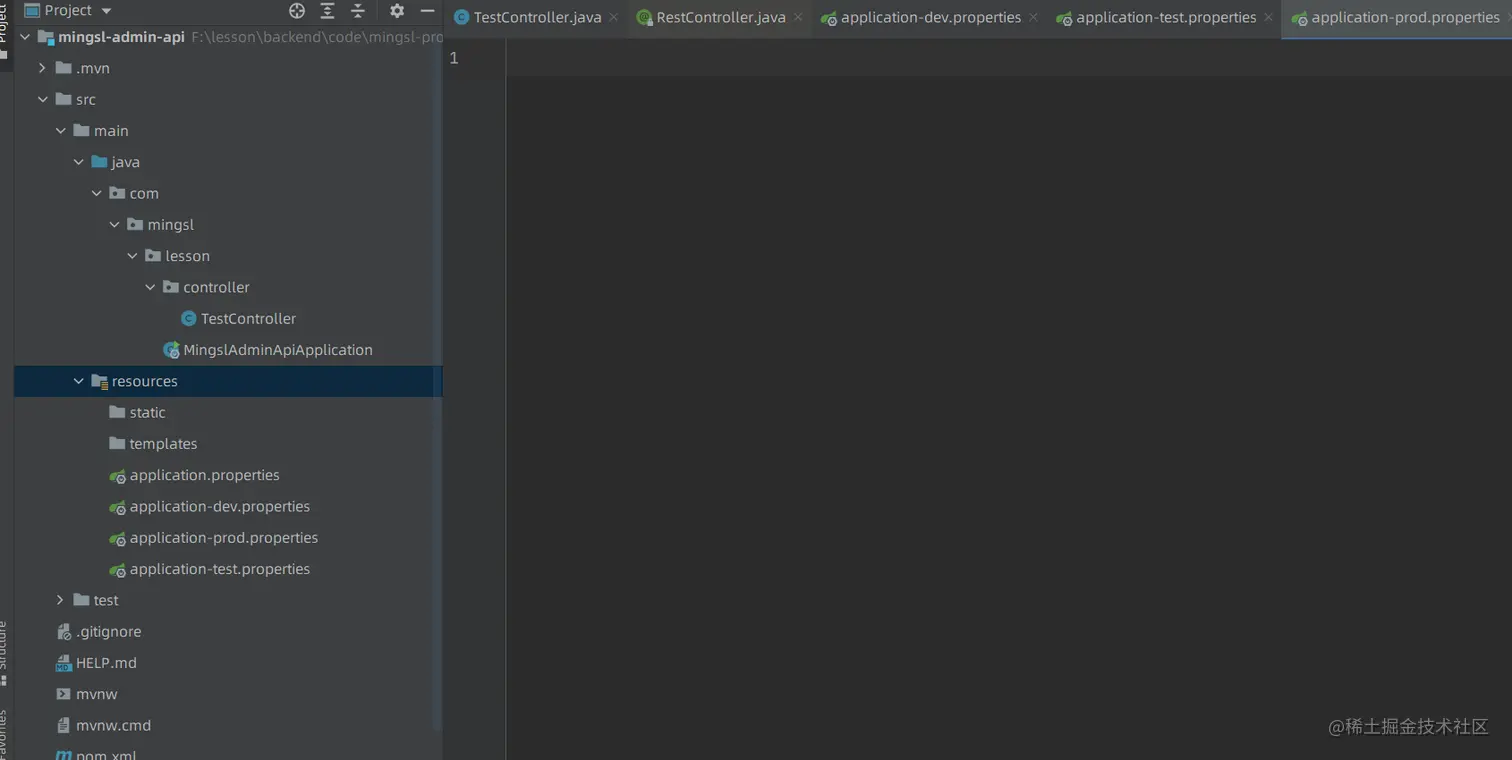The height and width of the screenshot is (760, 1512).
Task: Click the icon of application-prod.properties in tree
Action: [117, 538]
